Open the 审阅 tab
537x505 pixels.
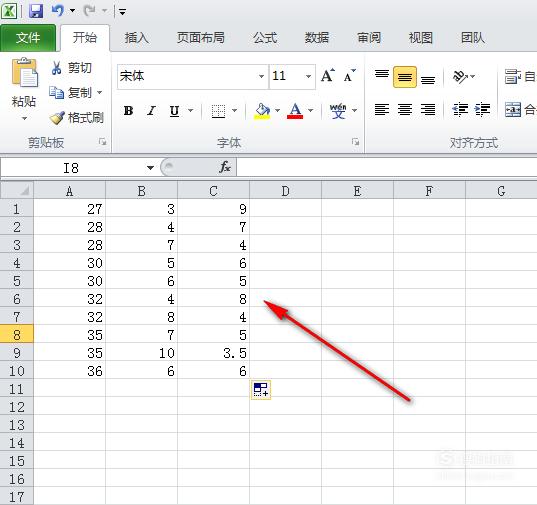click(369, 38)
